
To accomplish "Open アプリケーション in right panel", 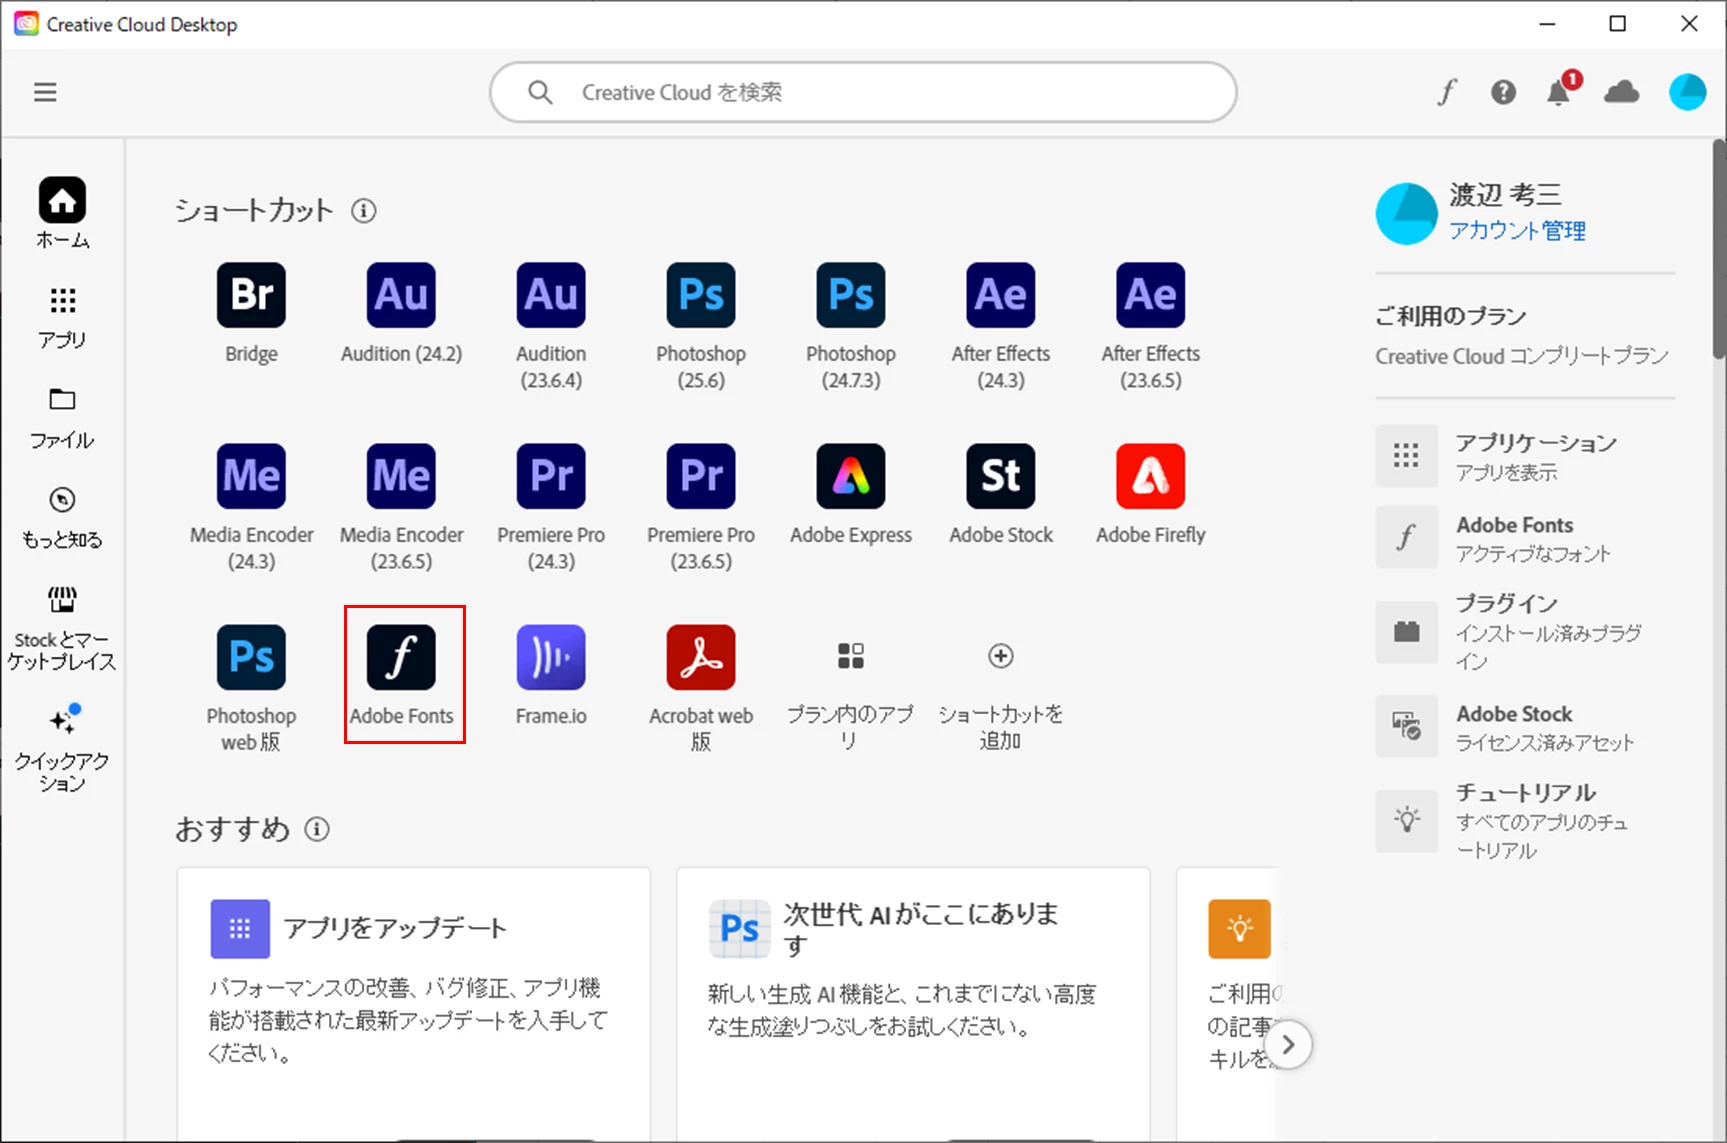I will click(x=1525, y=456).
